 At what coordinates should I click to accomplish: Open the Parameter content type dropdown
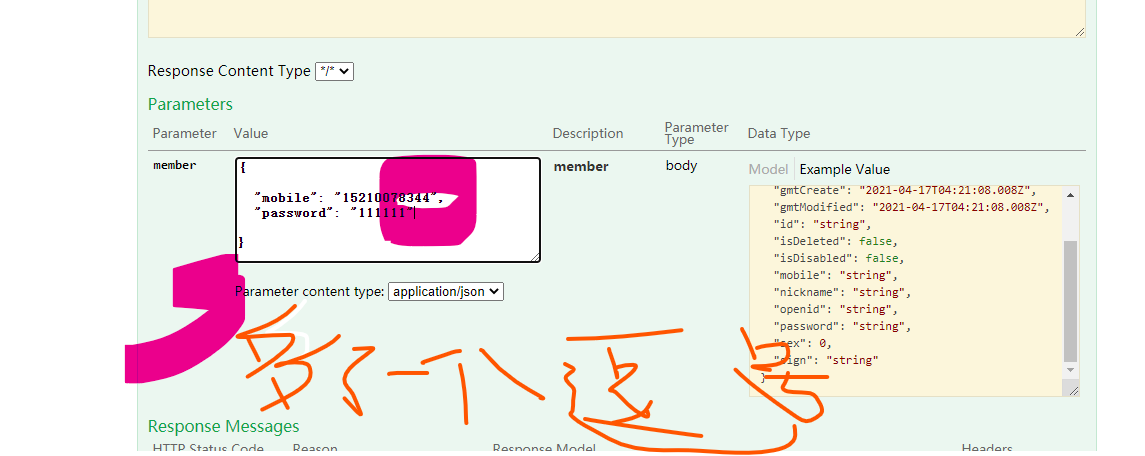[445, 292]
